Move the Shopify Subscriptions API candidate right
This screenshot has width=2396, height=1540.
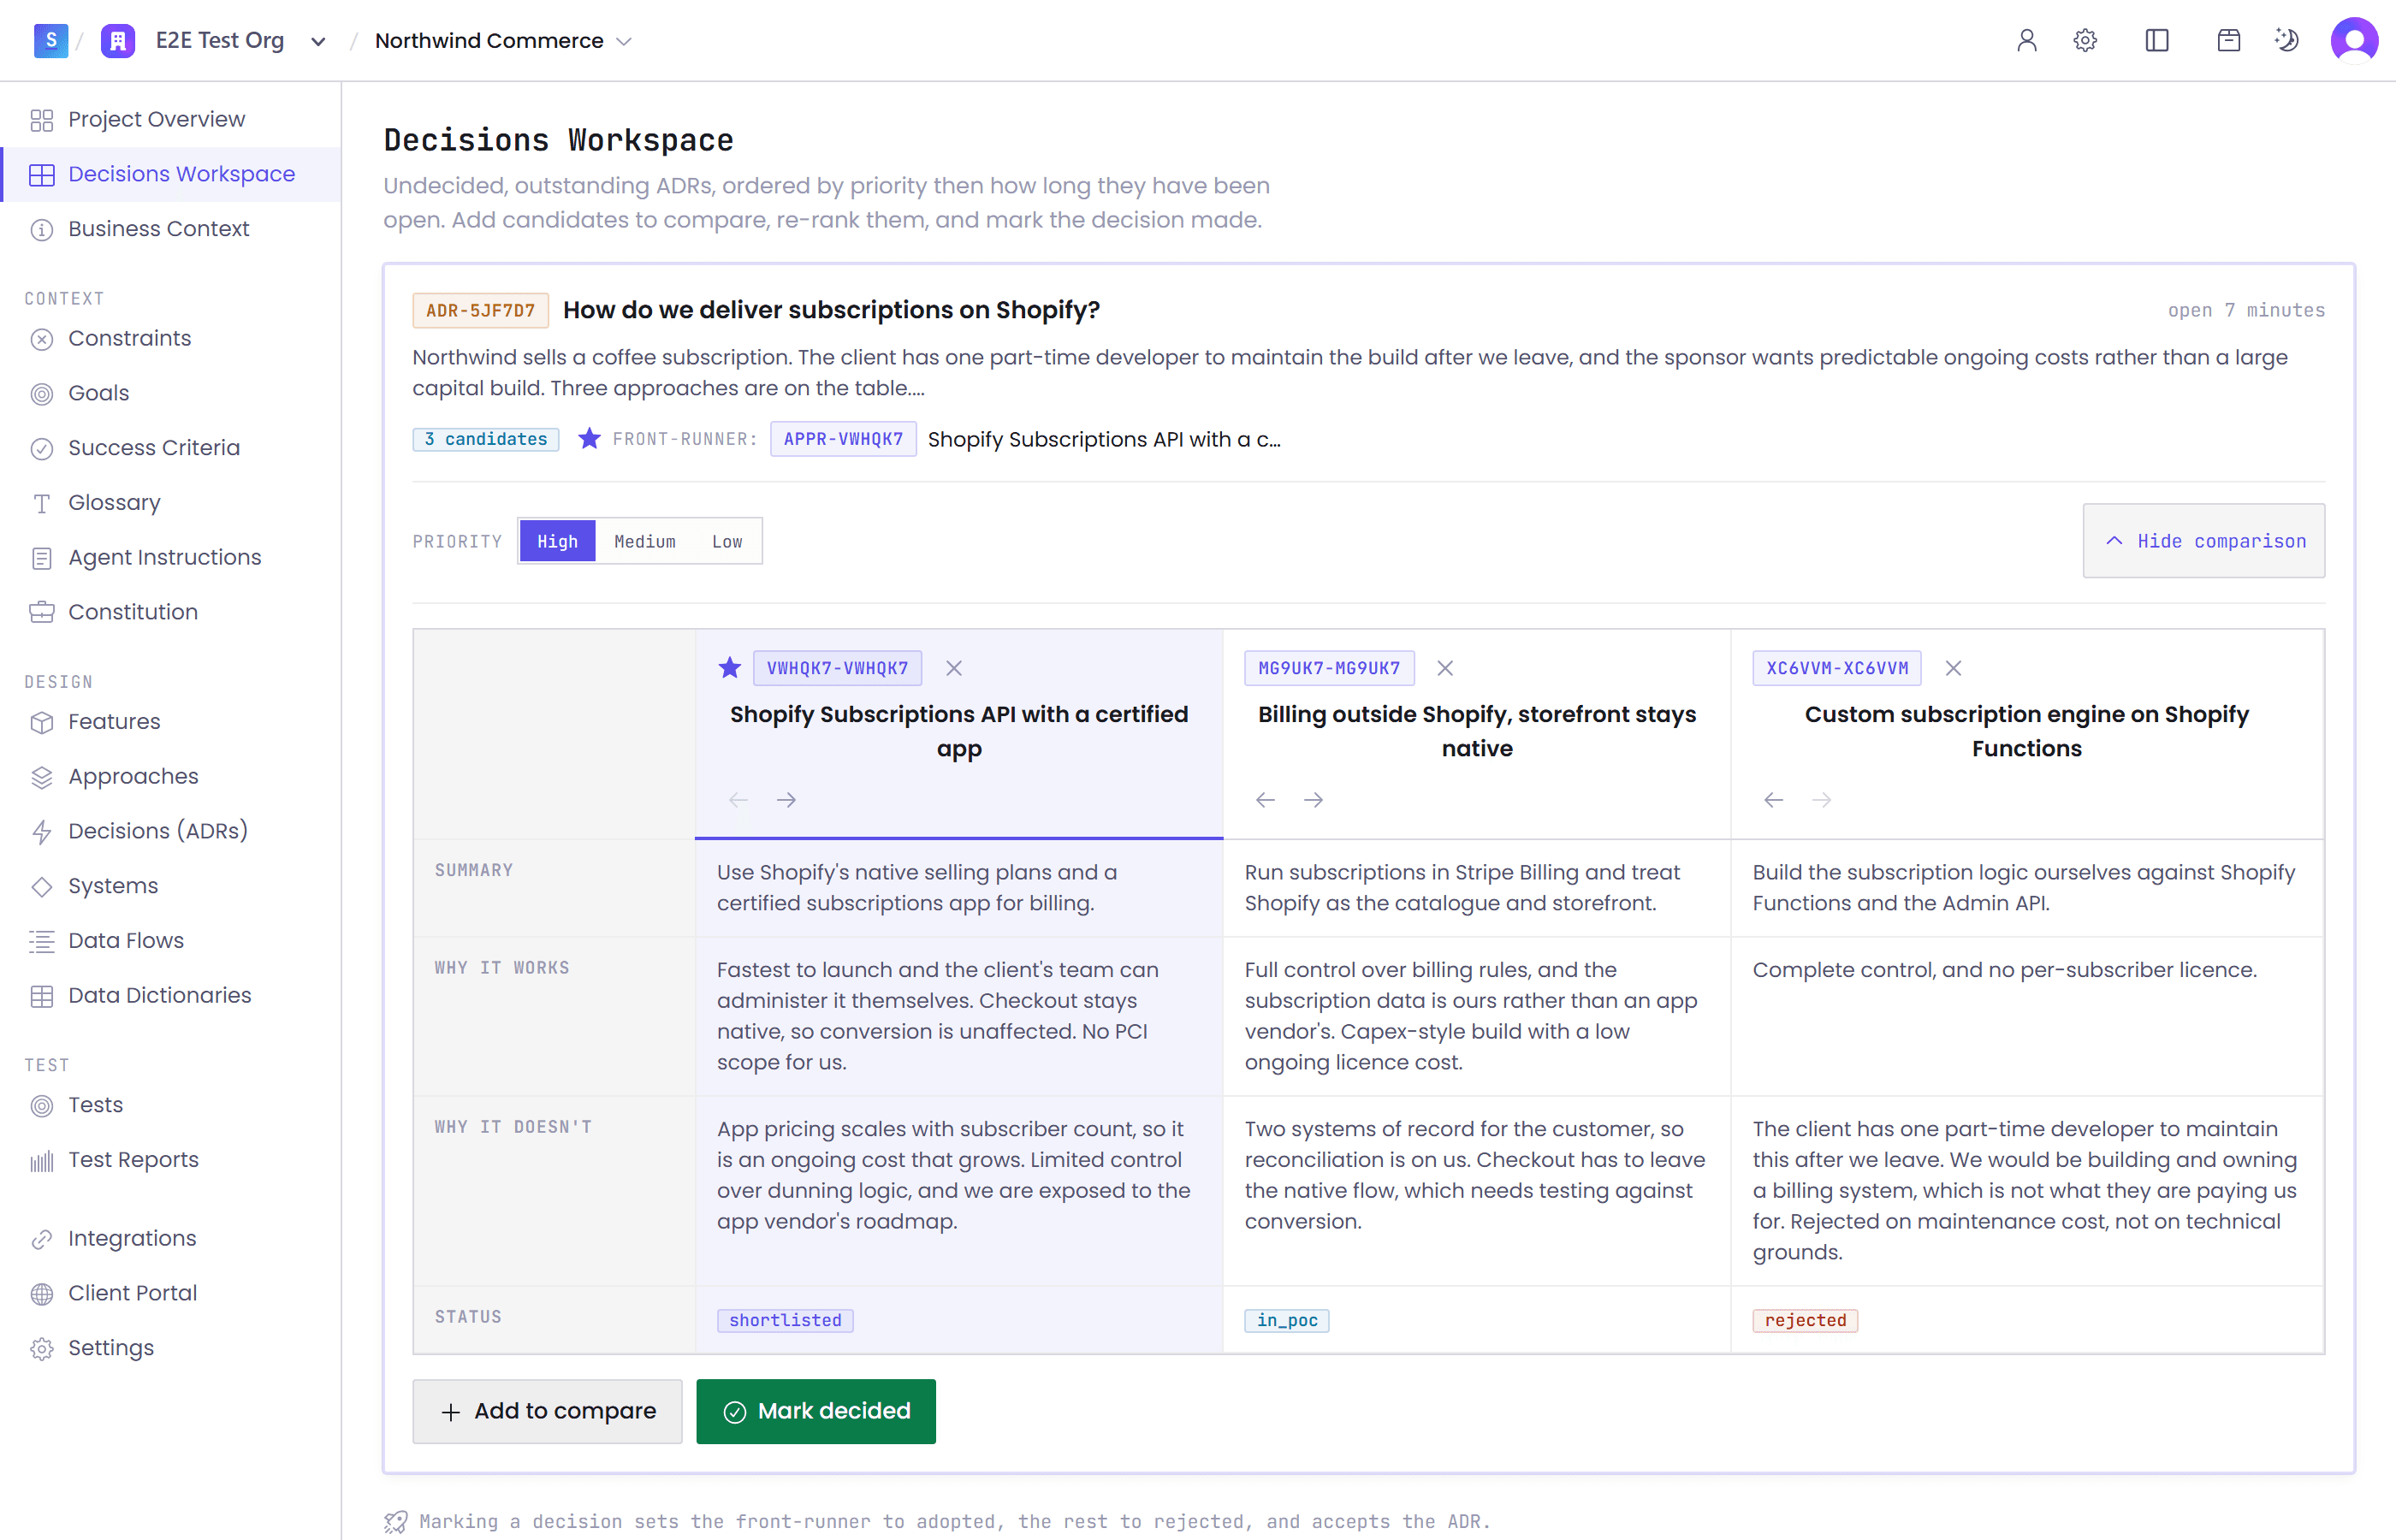click(x=787, y=800)
